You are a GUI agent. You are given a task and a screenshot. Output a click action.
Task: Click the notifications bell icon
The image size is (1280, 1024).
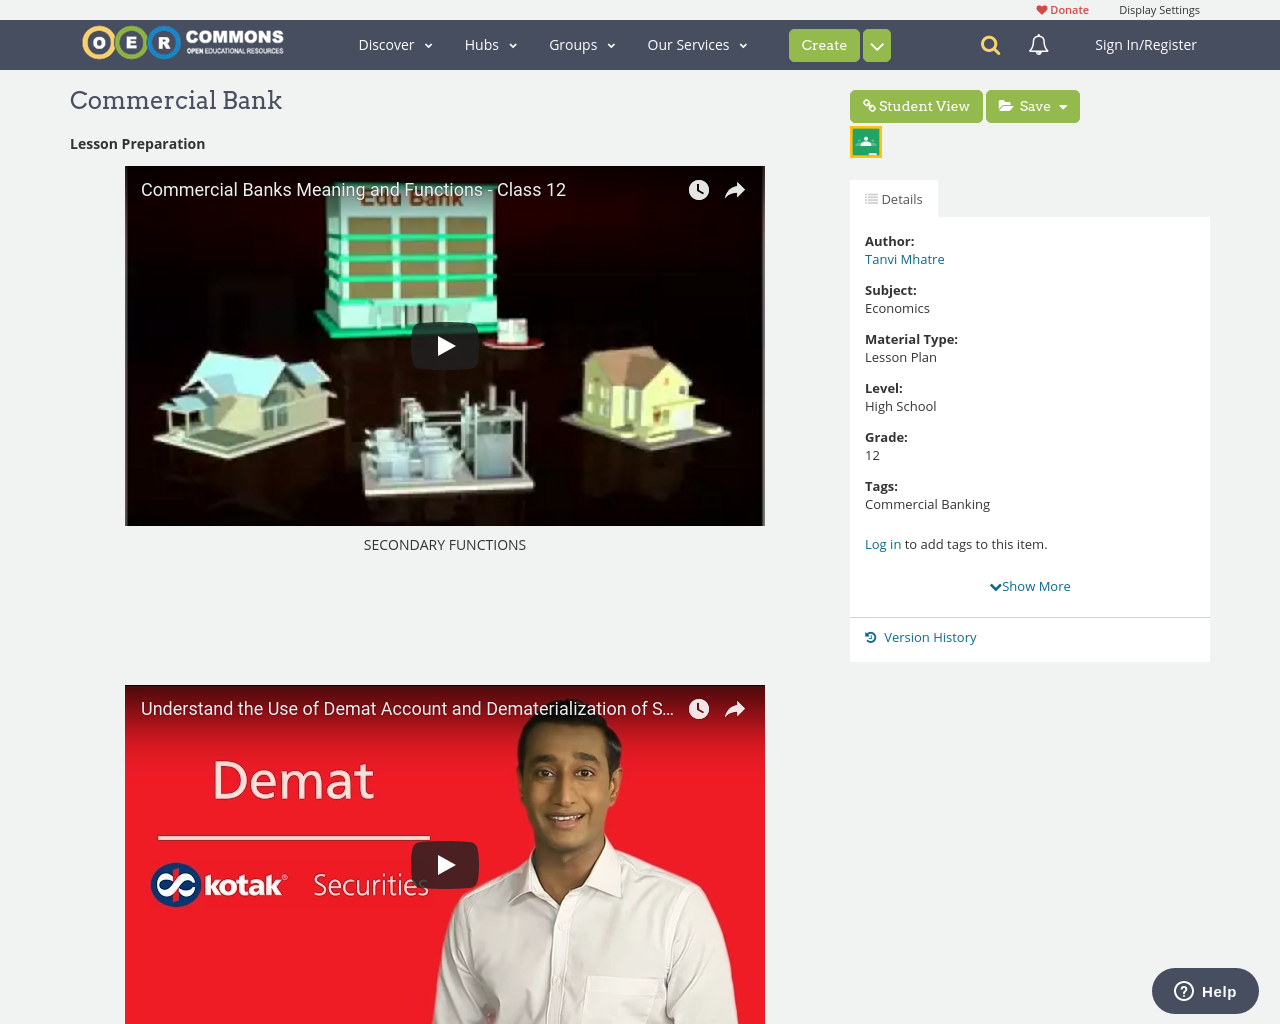click(1037, 45)
